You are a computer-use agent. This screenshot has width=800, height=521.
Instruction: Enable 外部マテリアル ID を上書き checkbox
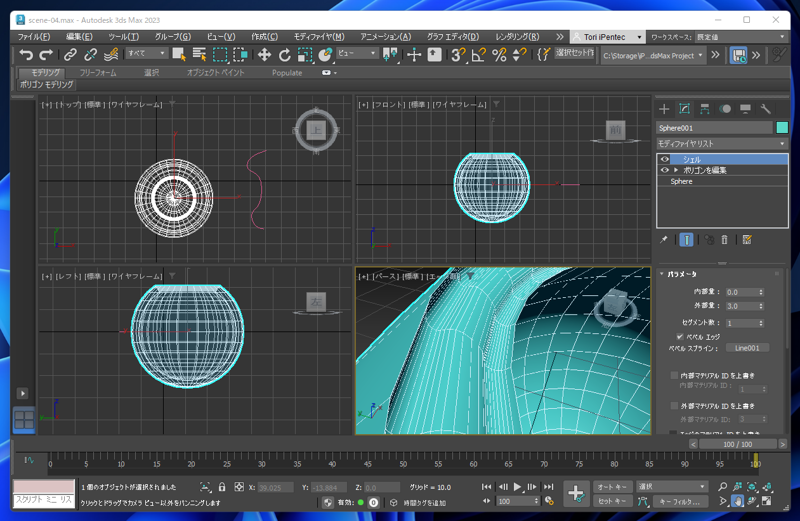[x=674, y=406]
